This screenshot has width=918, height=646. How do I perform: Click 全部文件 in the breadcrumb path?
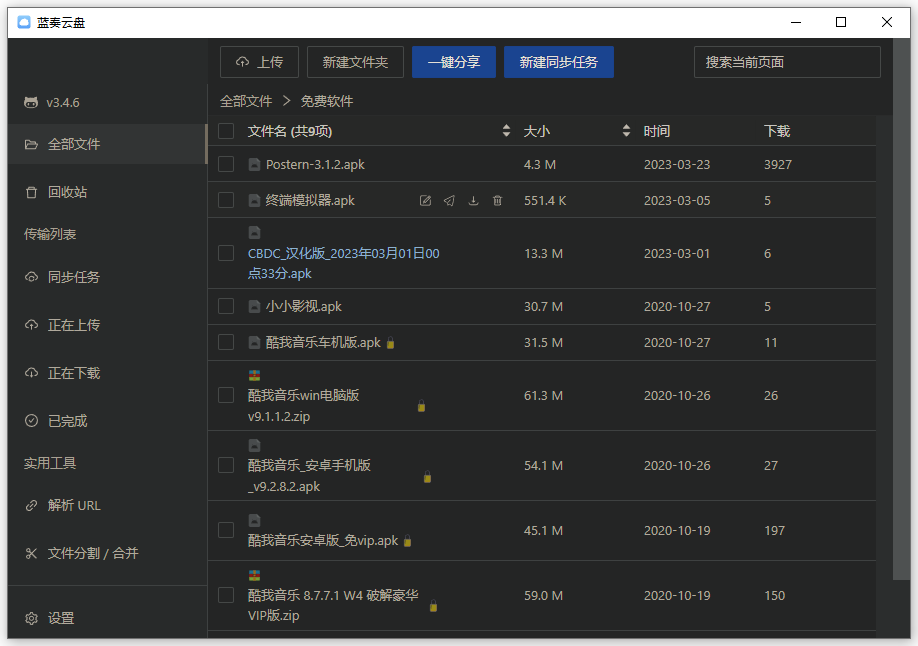tap(246, 101)
